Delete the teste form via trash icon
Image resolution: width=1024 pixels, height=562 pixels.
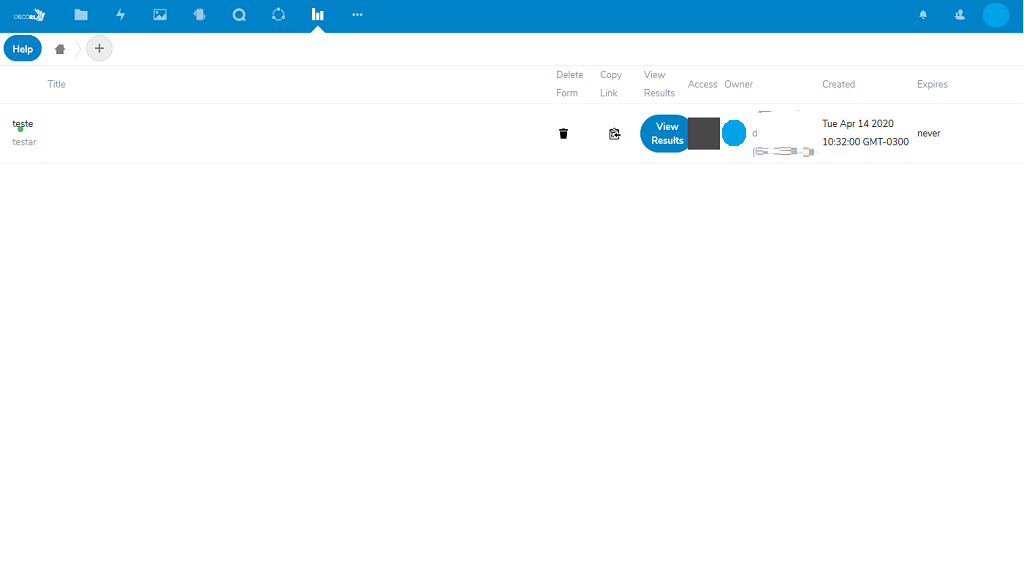[564, 133]
